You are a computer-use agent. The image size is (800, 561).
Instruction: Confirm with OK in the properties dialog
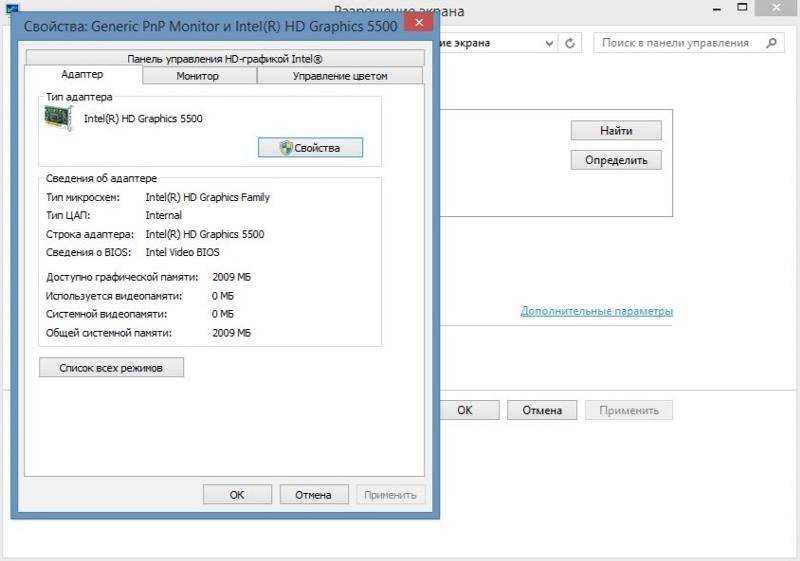pos(237,495)
